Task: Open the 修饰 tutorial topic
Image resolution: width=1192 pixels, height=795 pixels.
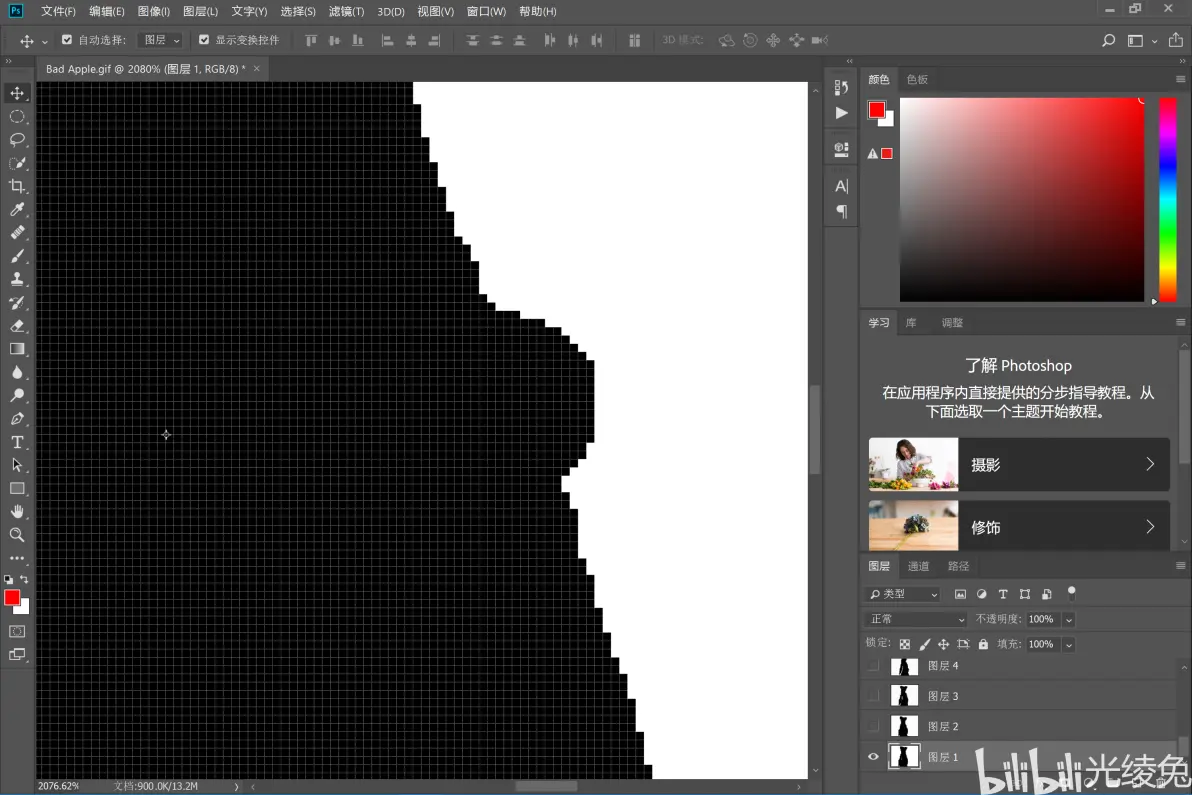Action: click(1019, 526)
